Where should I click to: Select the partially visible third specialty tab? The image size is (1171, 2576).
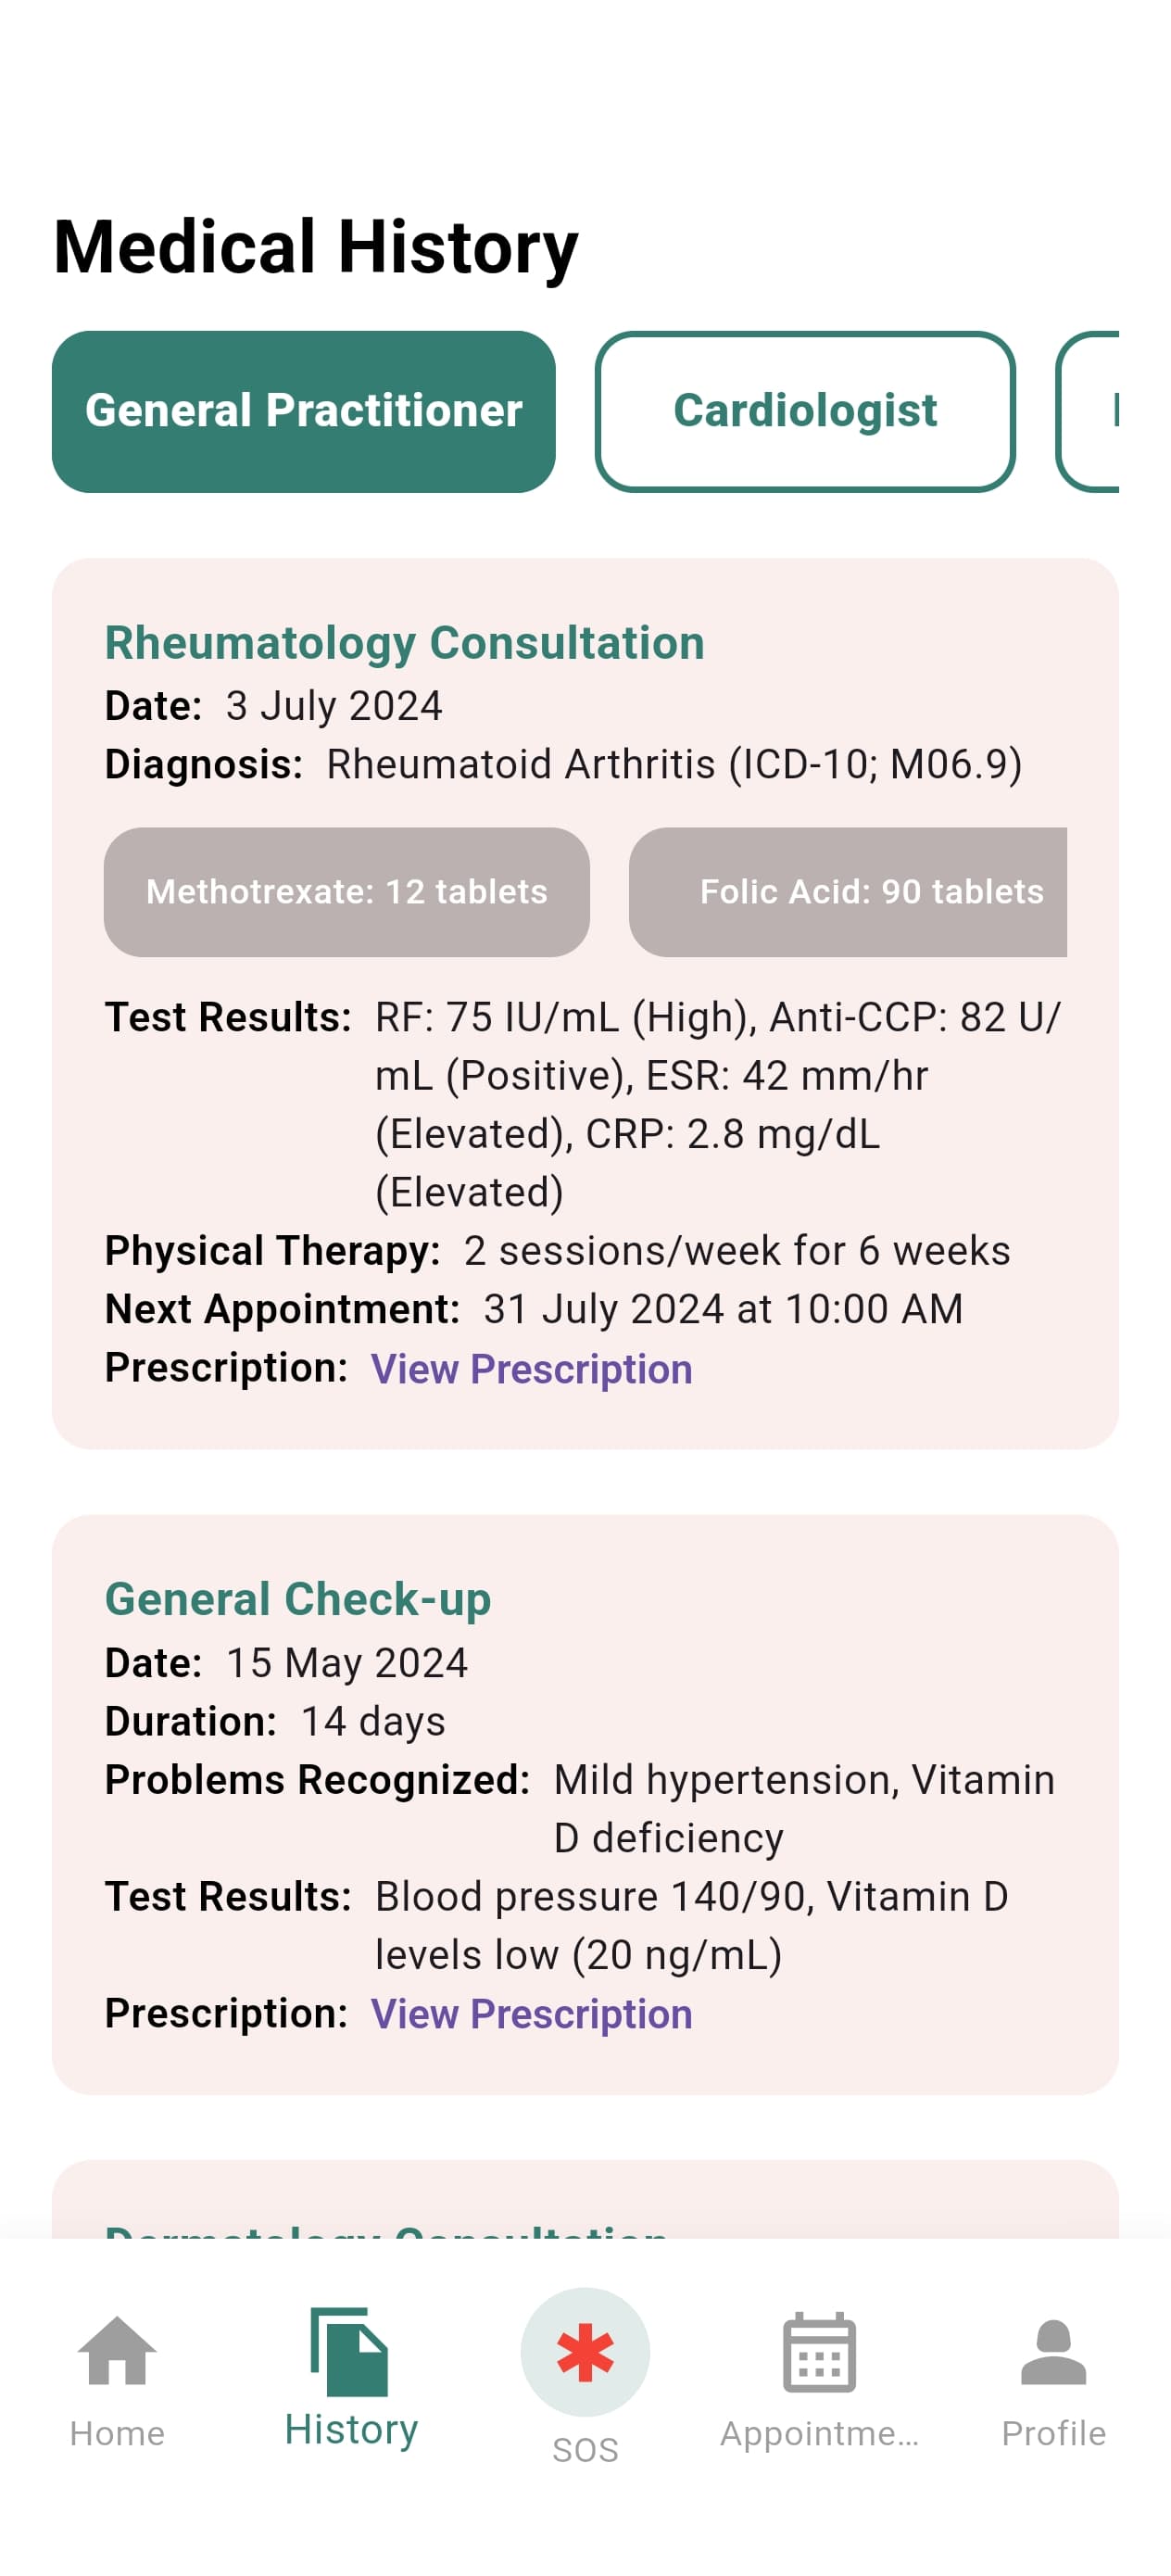coord(1088,411)
